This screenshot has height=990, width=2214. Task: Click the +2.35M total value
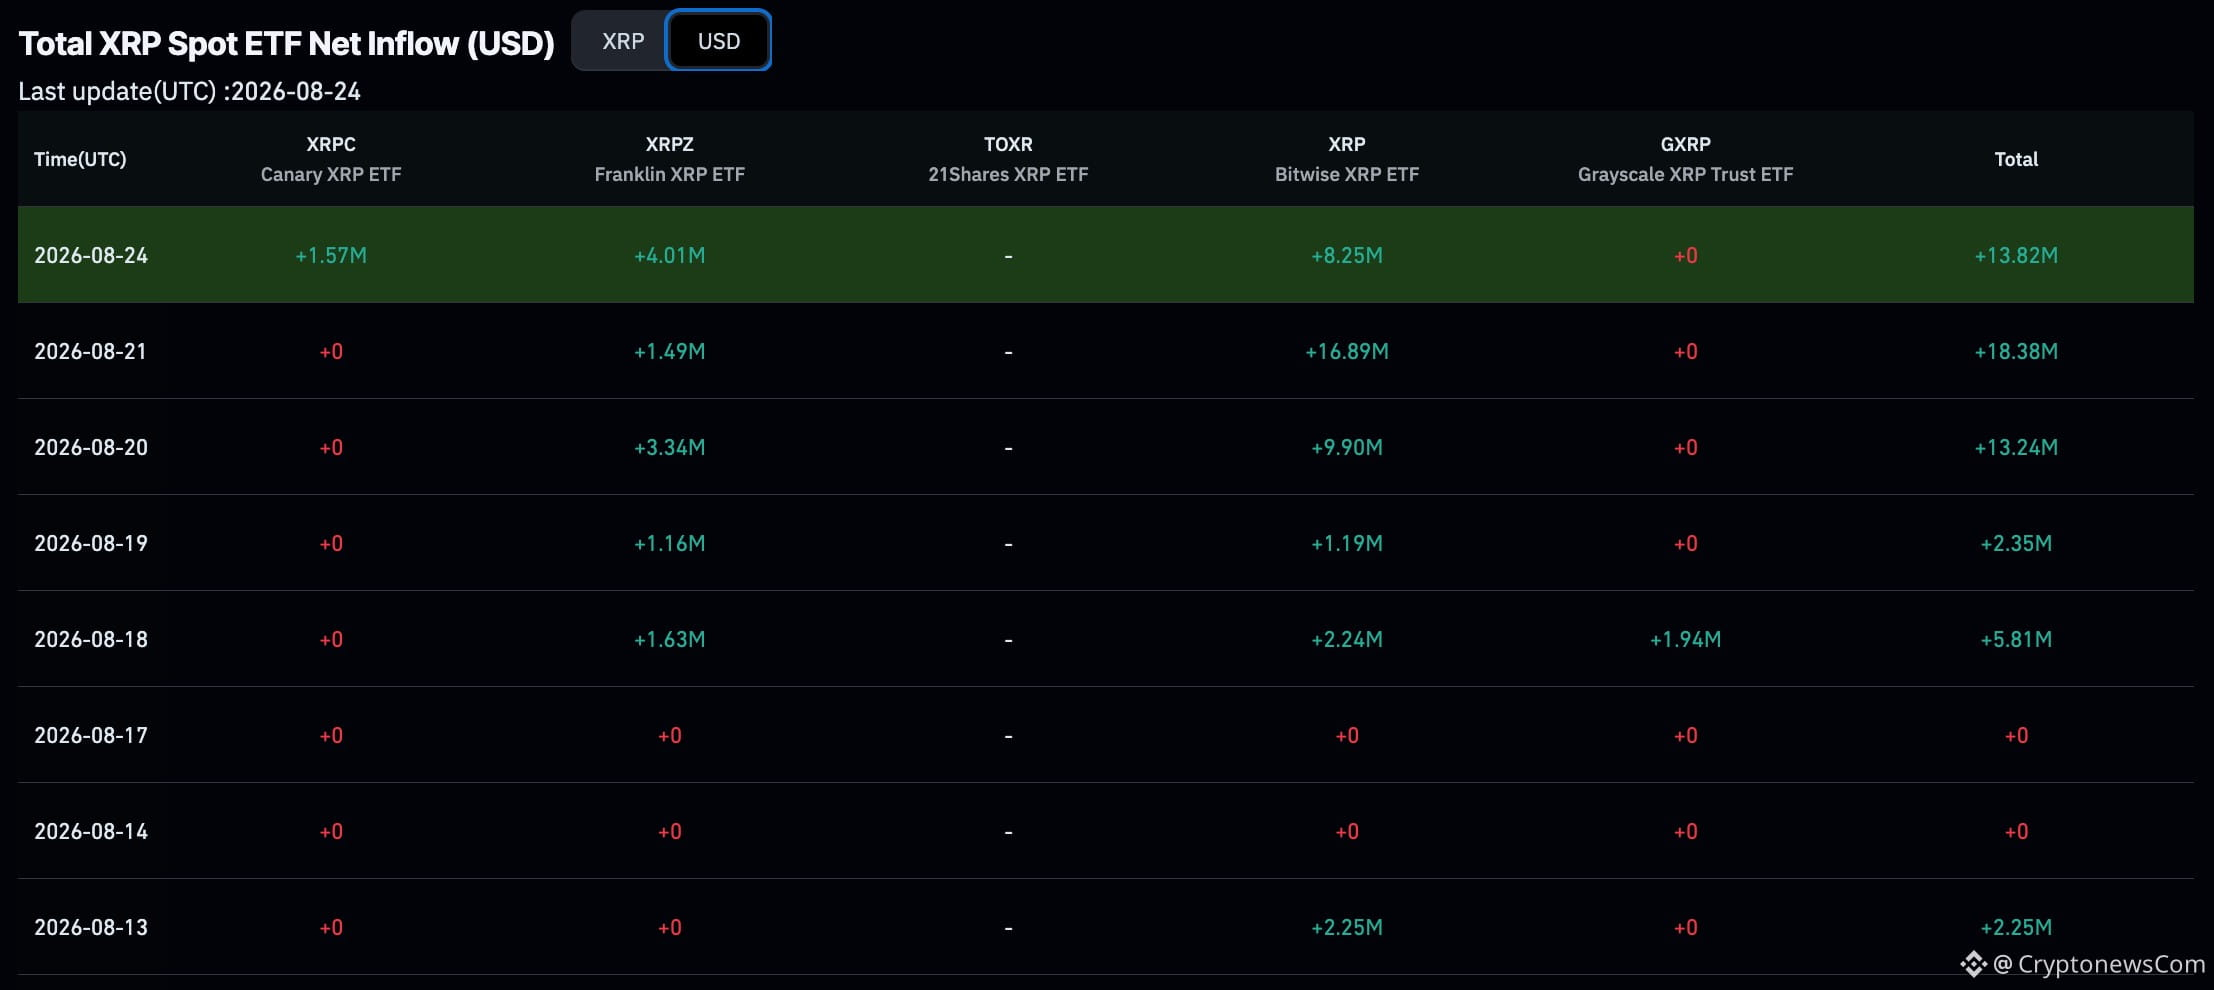pyautogui.click(x=2016, y=543)
